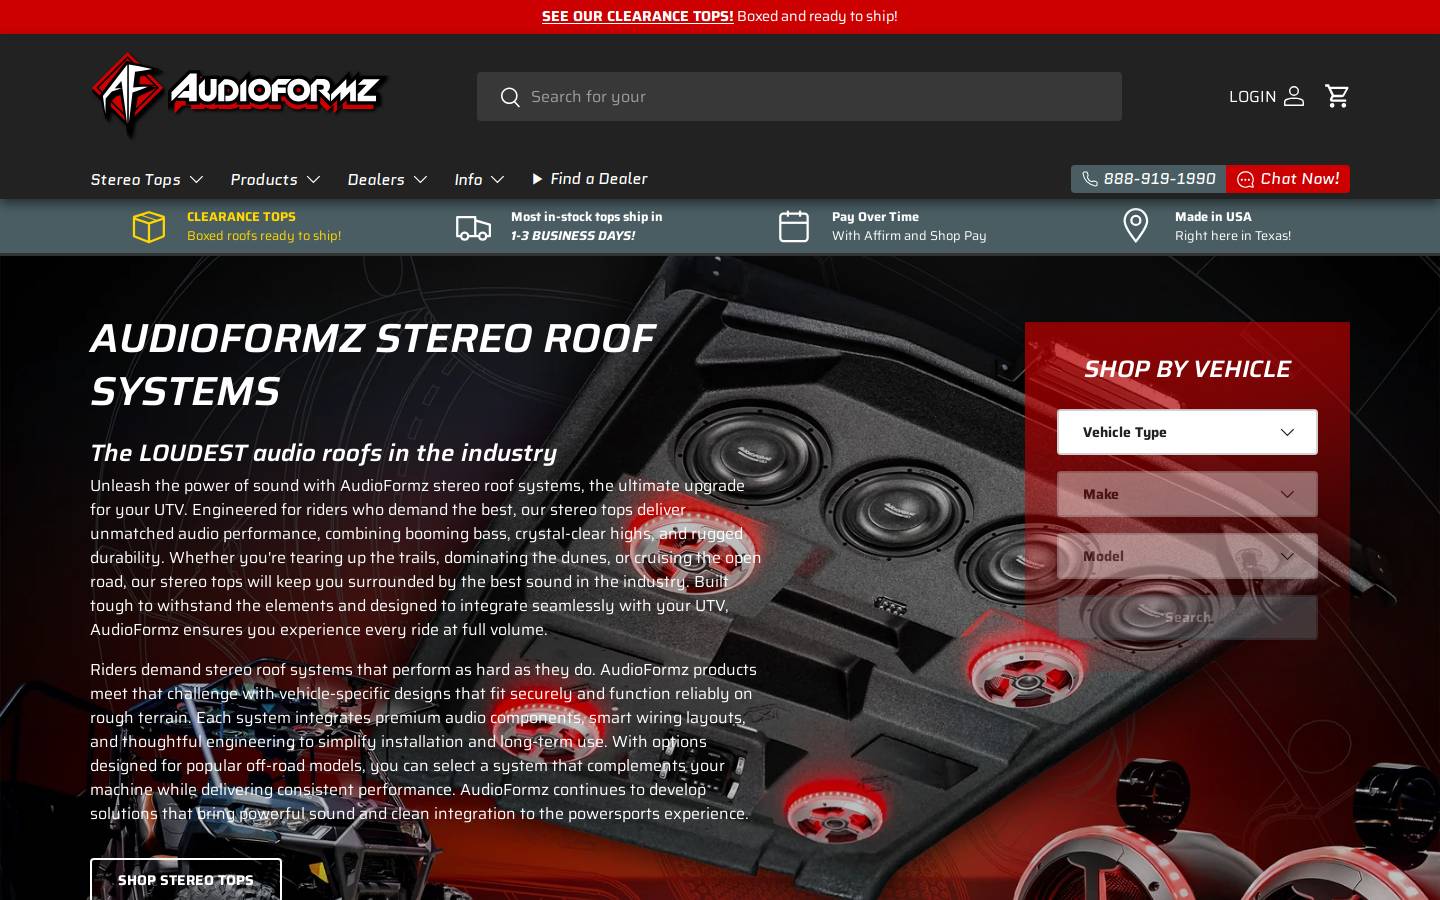Expand the Products menu
The width and height of the screenshot is (1440, 900).
[x=275, y=179]
